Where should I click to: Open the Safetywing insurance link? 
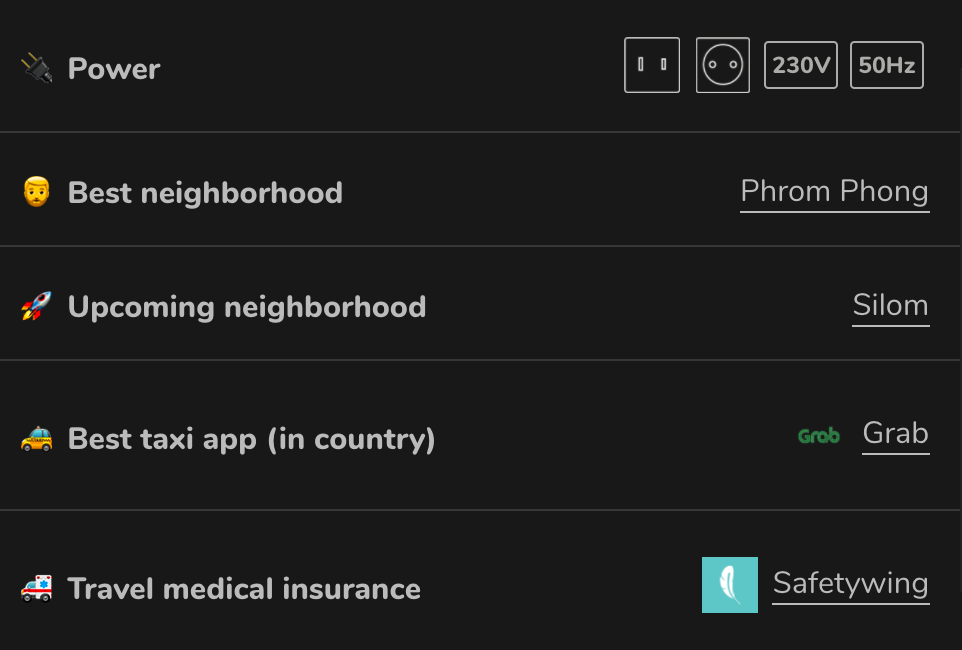pos(851,583)
